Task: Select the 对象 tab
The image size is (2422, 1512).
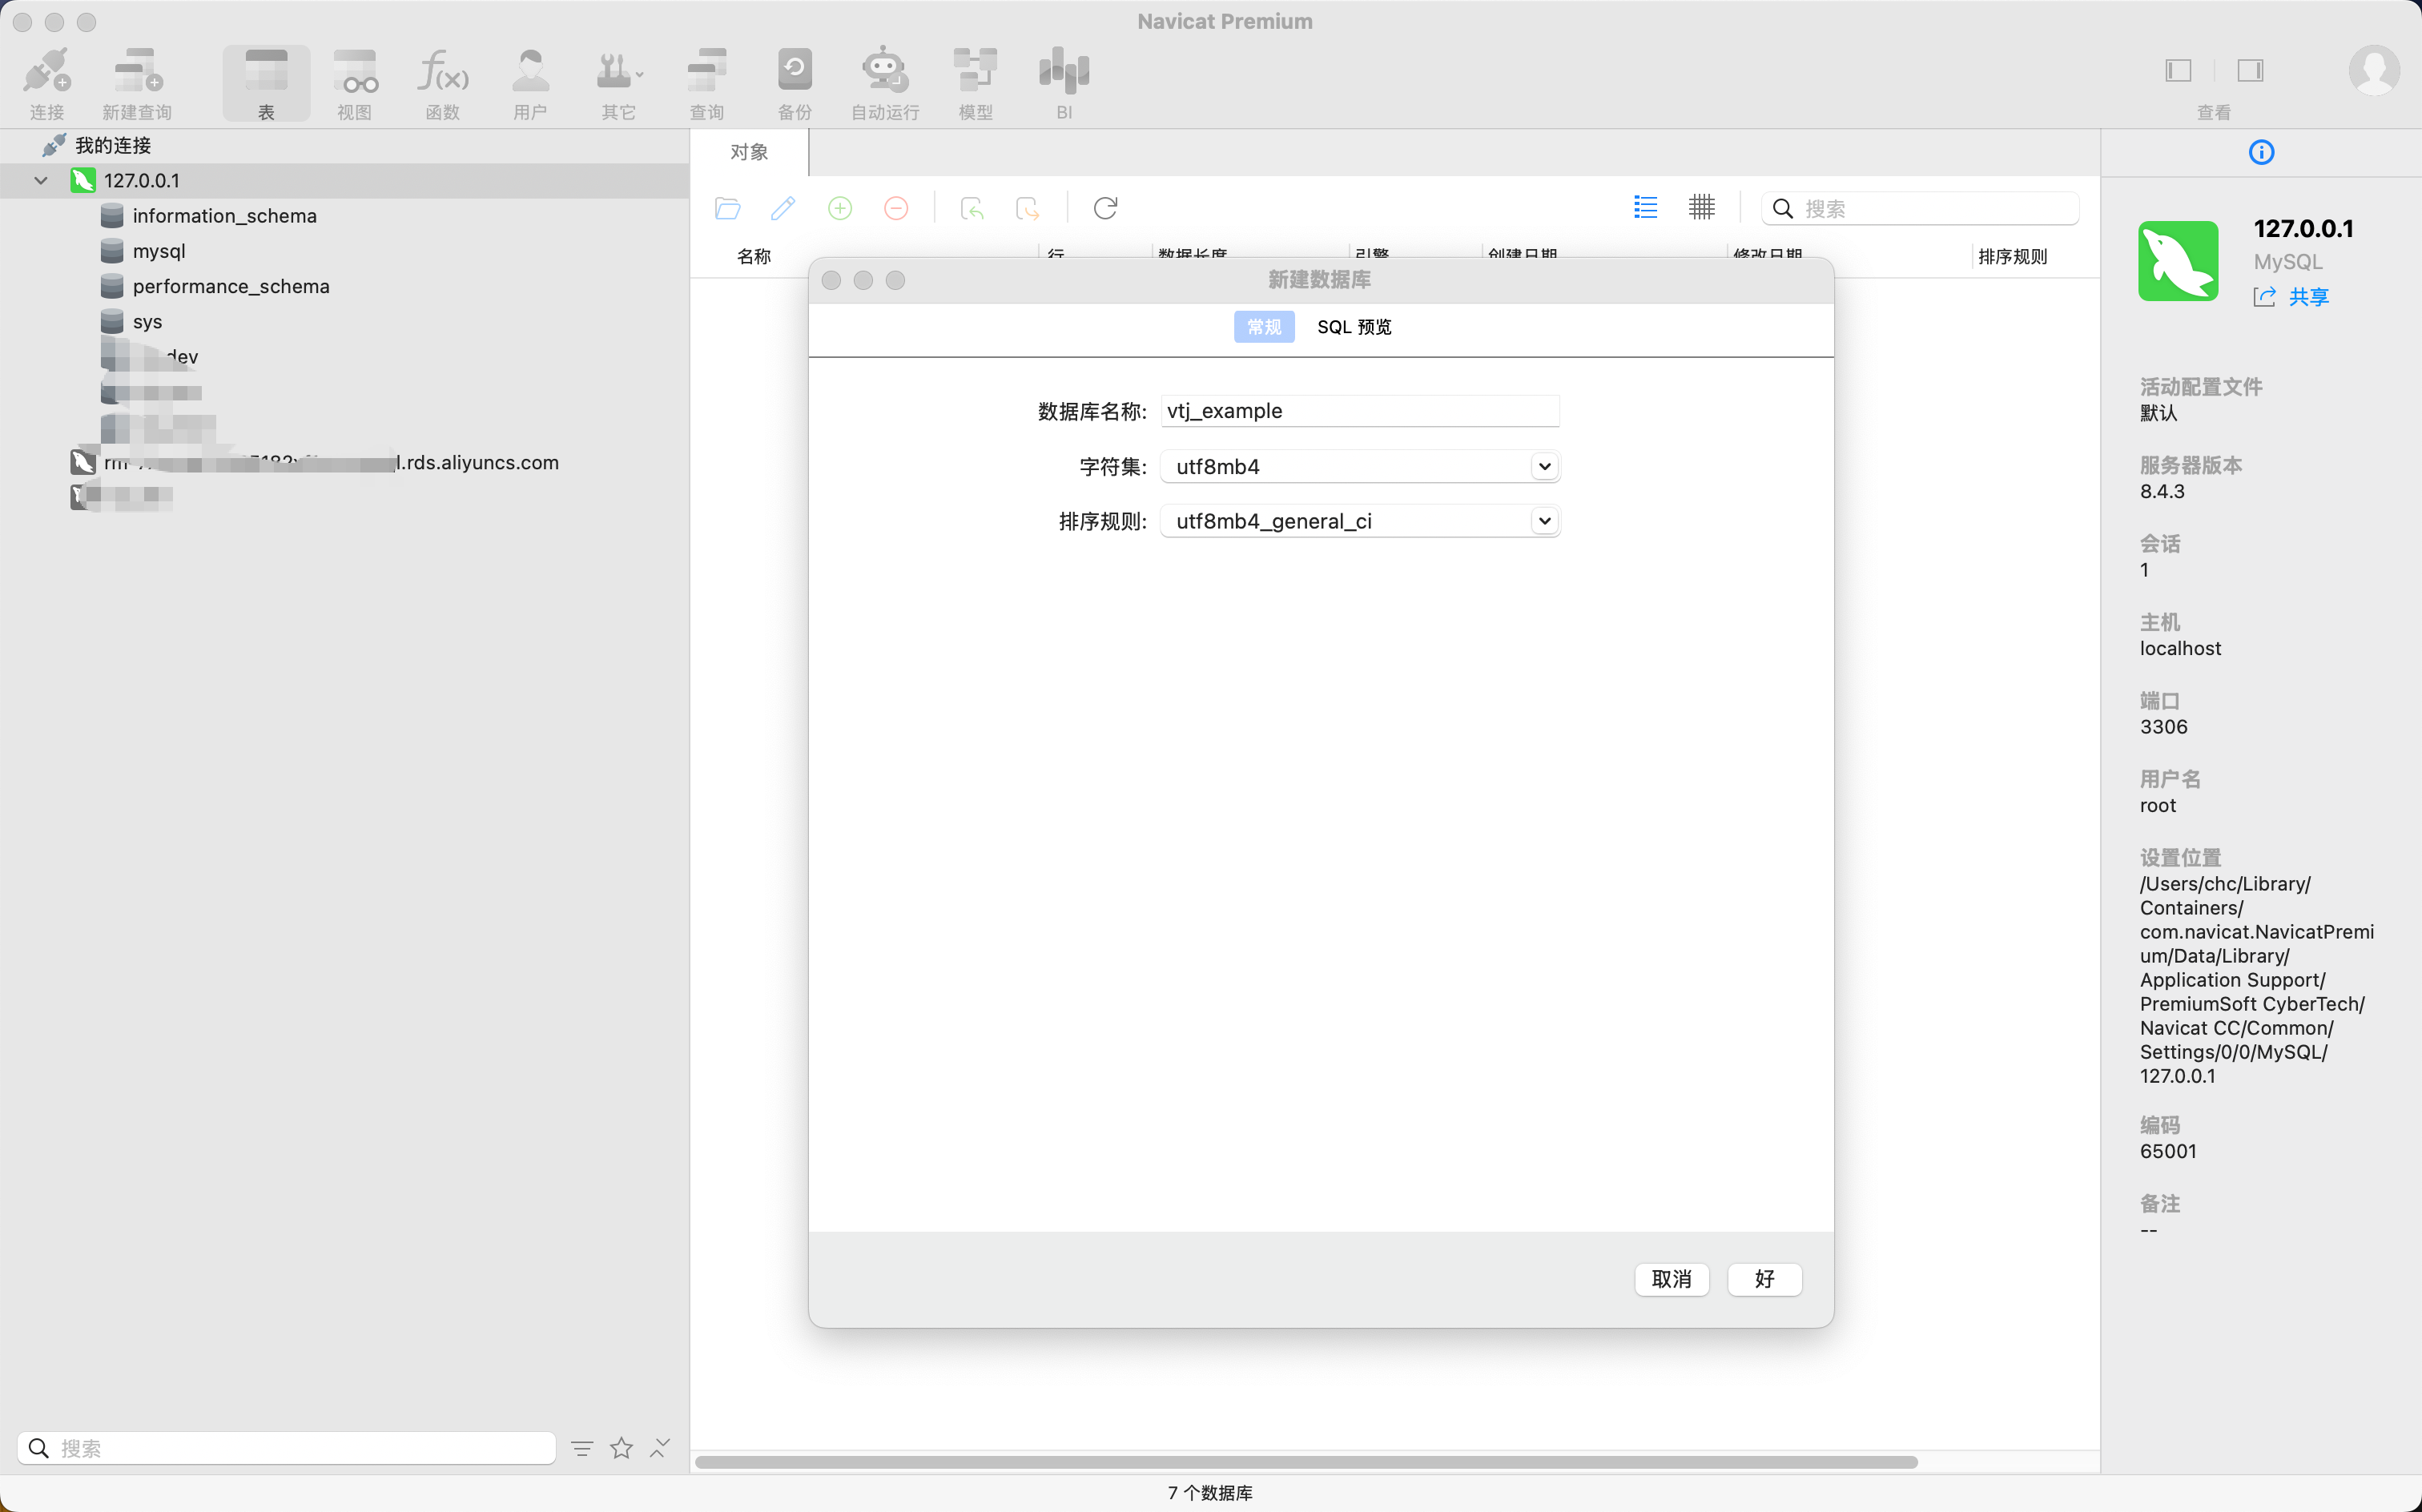Action: pos(749,152)
